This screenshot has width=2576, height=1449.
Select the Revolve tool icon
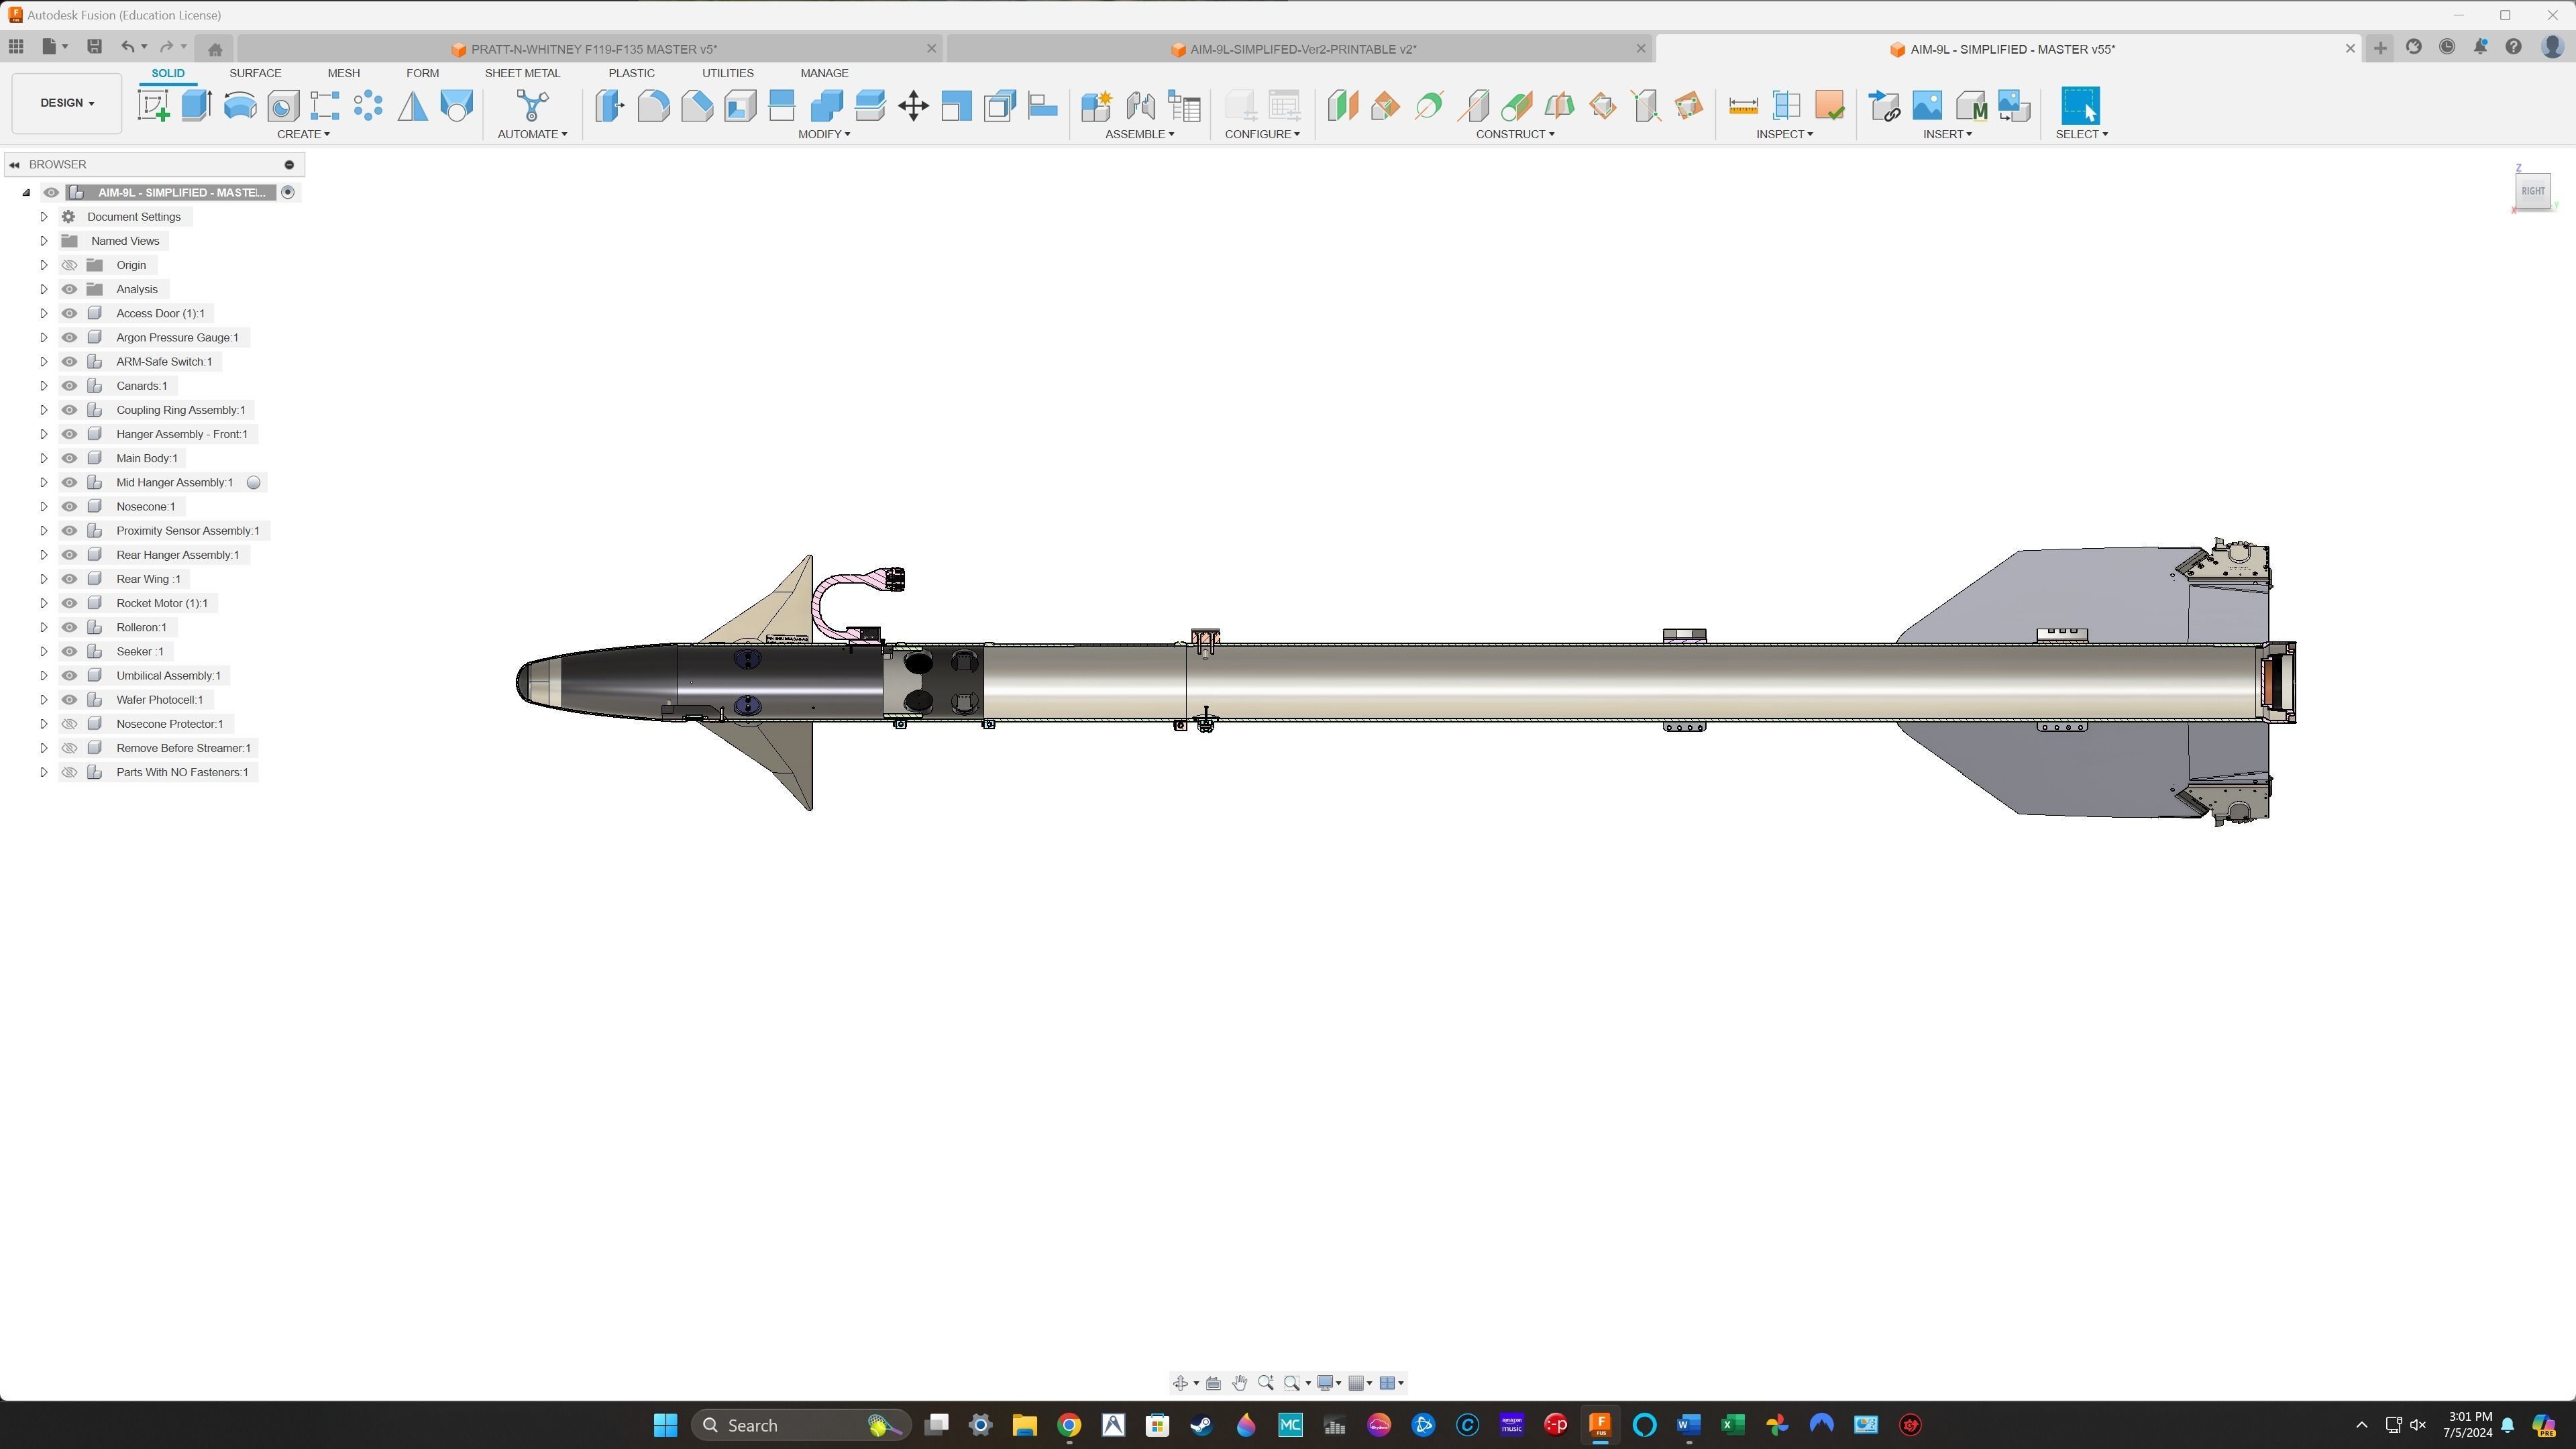(x=240, y=105)
